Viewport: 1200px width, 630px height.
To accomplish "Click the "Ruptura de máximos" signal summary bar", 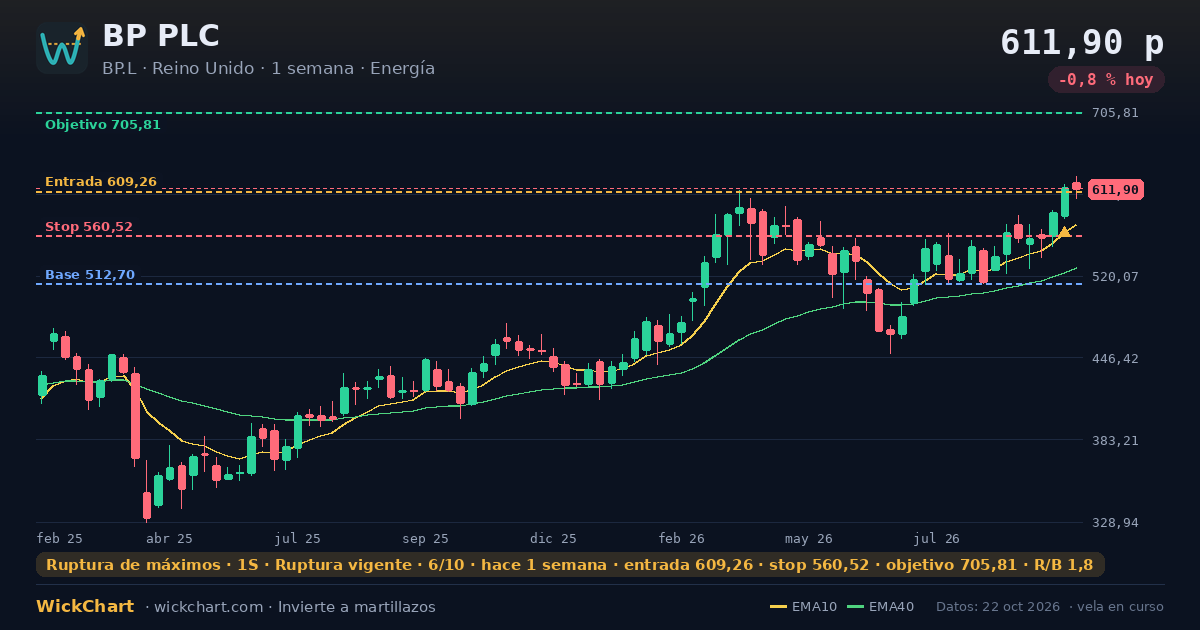I will [x=570, y=565].
